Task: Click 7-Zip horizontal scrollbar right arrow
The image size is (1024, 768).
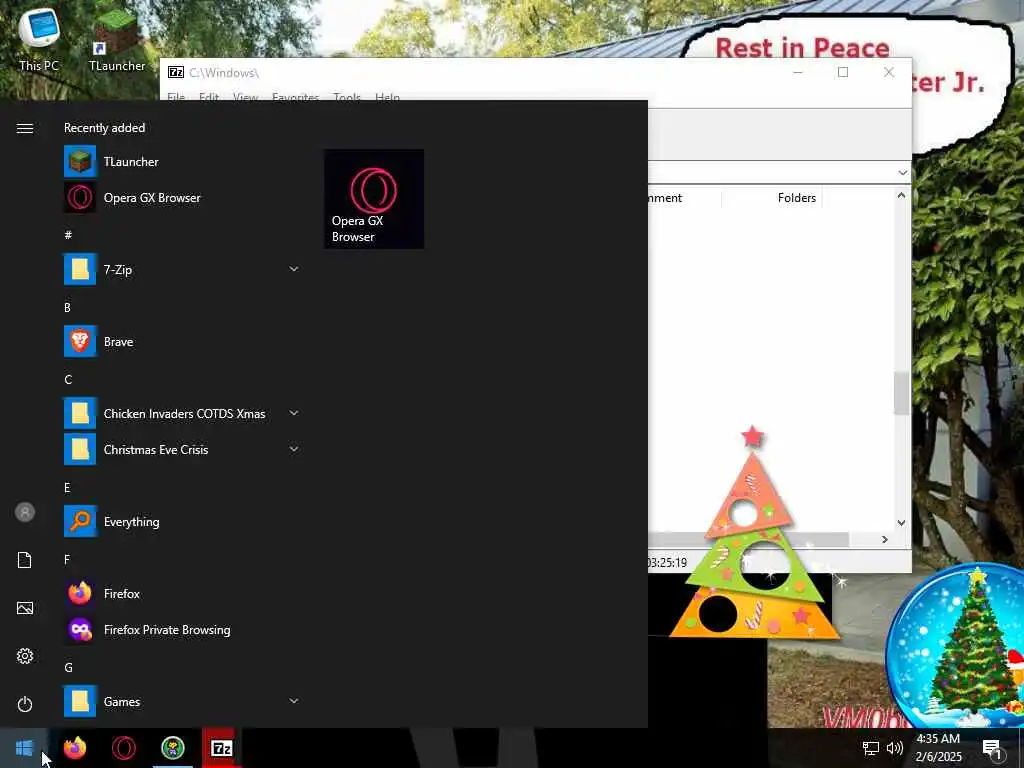Action: point(885,539)
